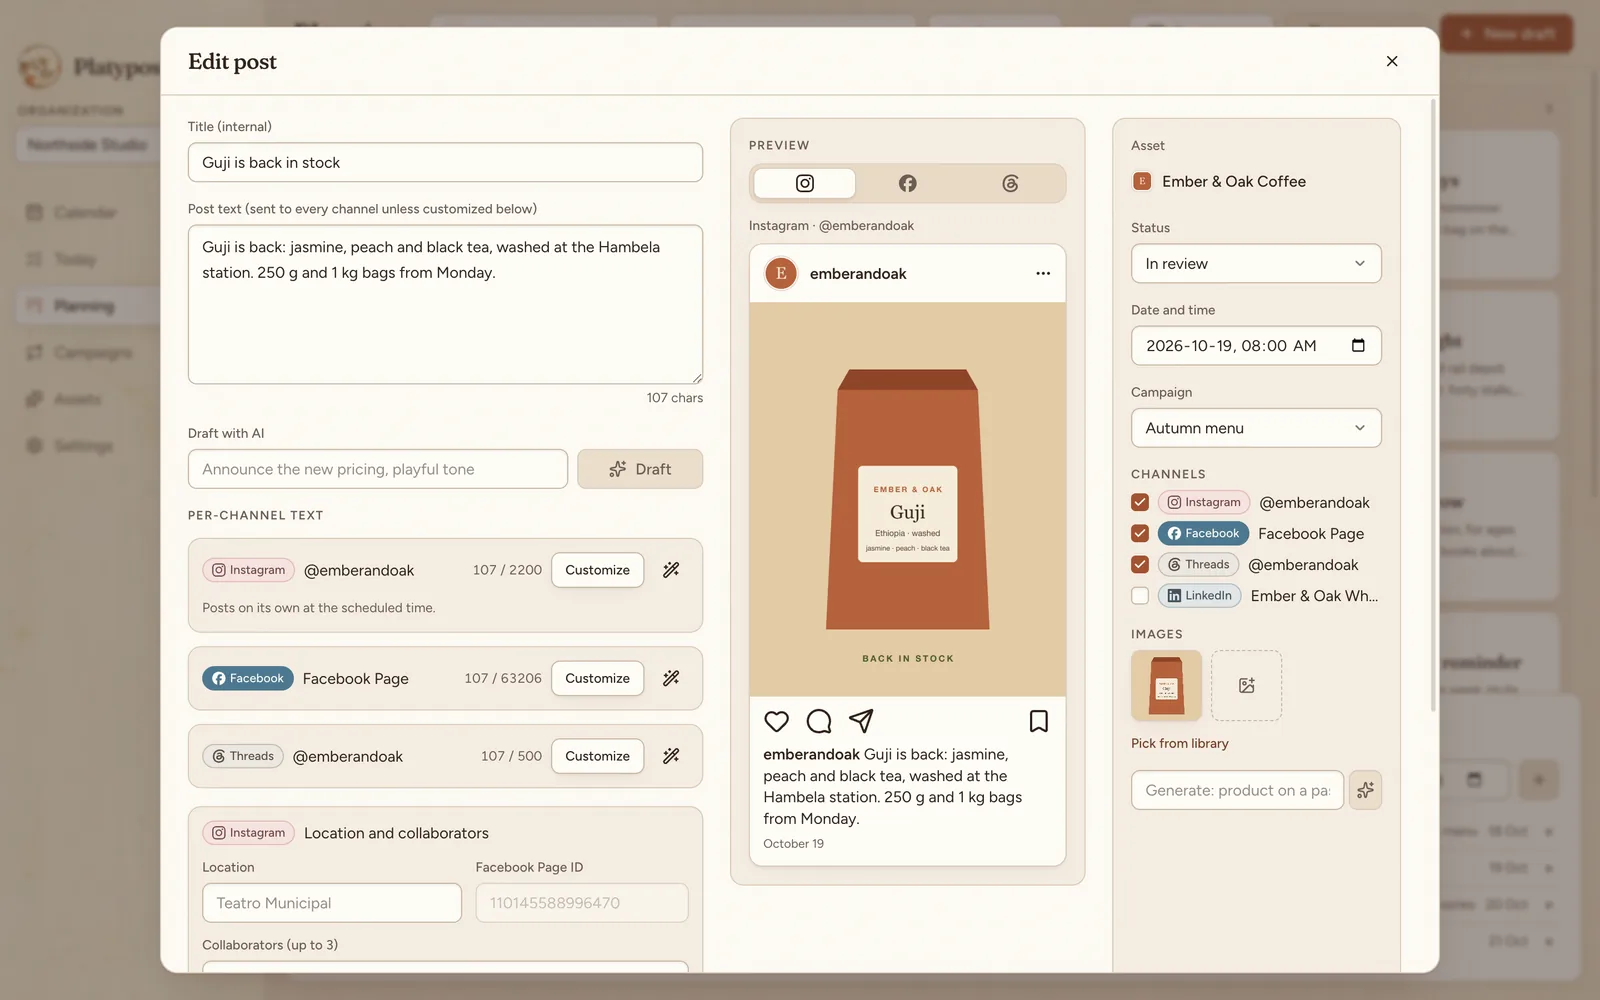Click the "107 / 500" Threads counter
Image resolution: width=1600 pixels, height=1000 pixels.
coord(511,756)
